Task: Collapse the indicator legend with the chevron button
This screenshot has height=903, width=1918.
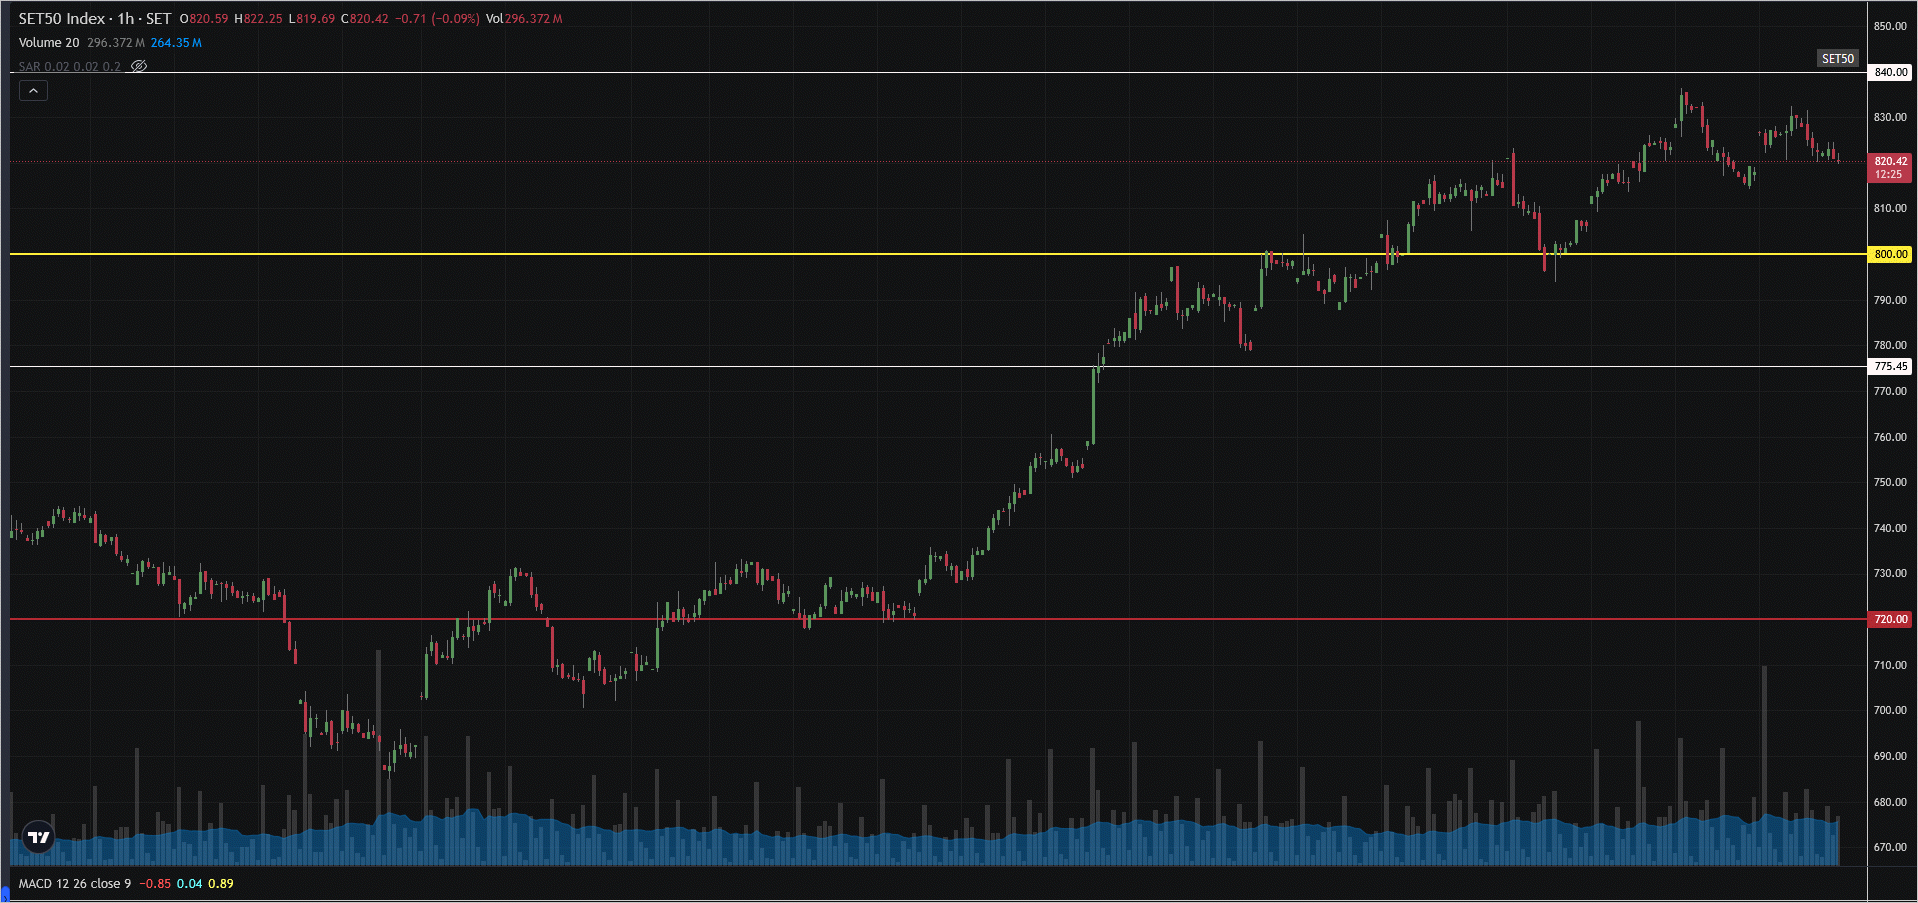Action: pyautogui.click(x=33, y=91)
